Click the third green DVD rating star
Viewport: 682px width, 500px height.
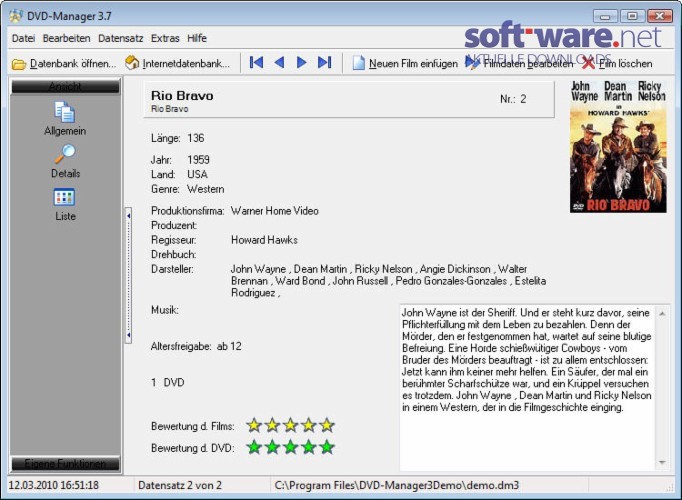pyautogui.click(x=290, y=447)
